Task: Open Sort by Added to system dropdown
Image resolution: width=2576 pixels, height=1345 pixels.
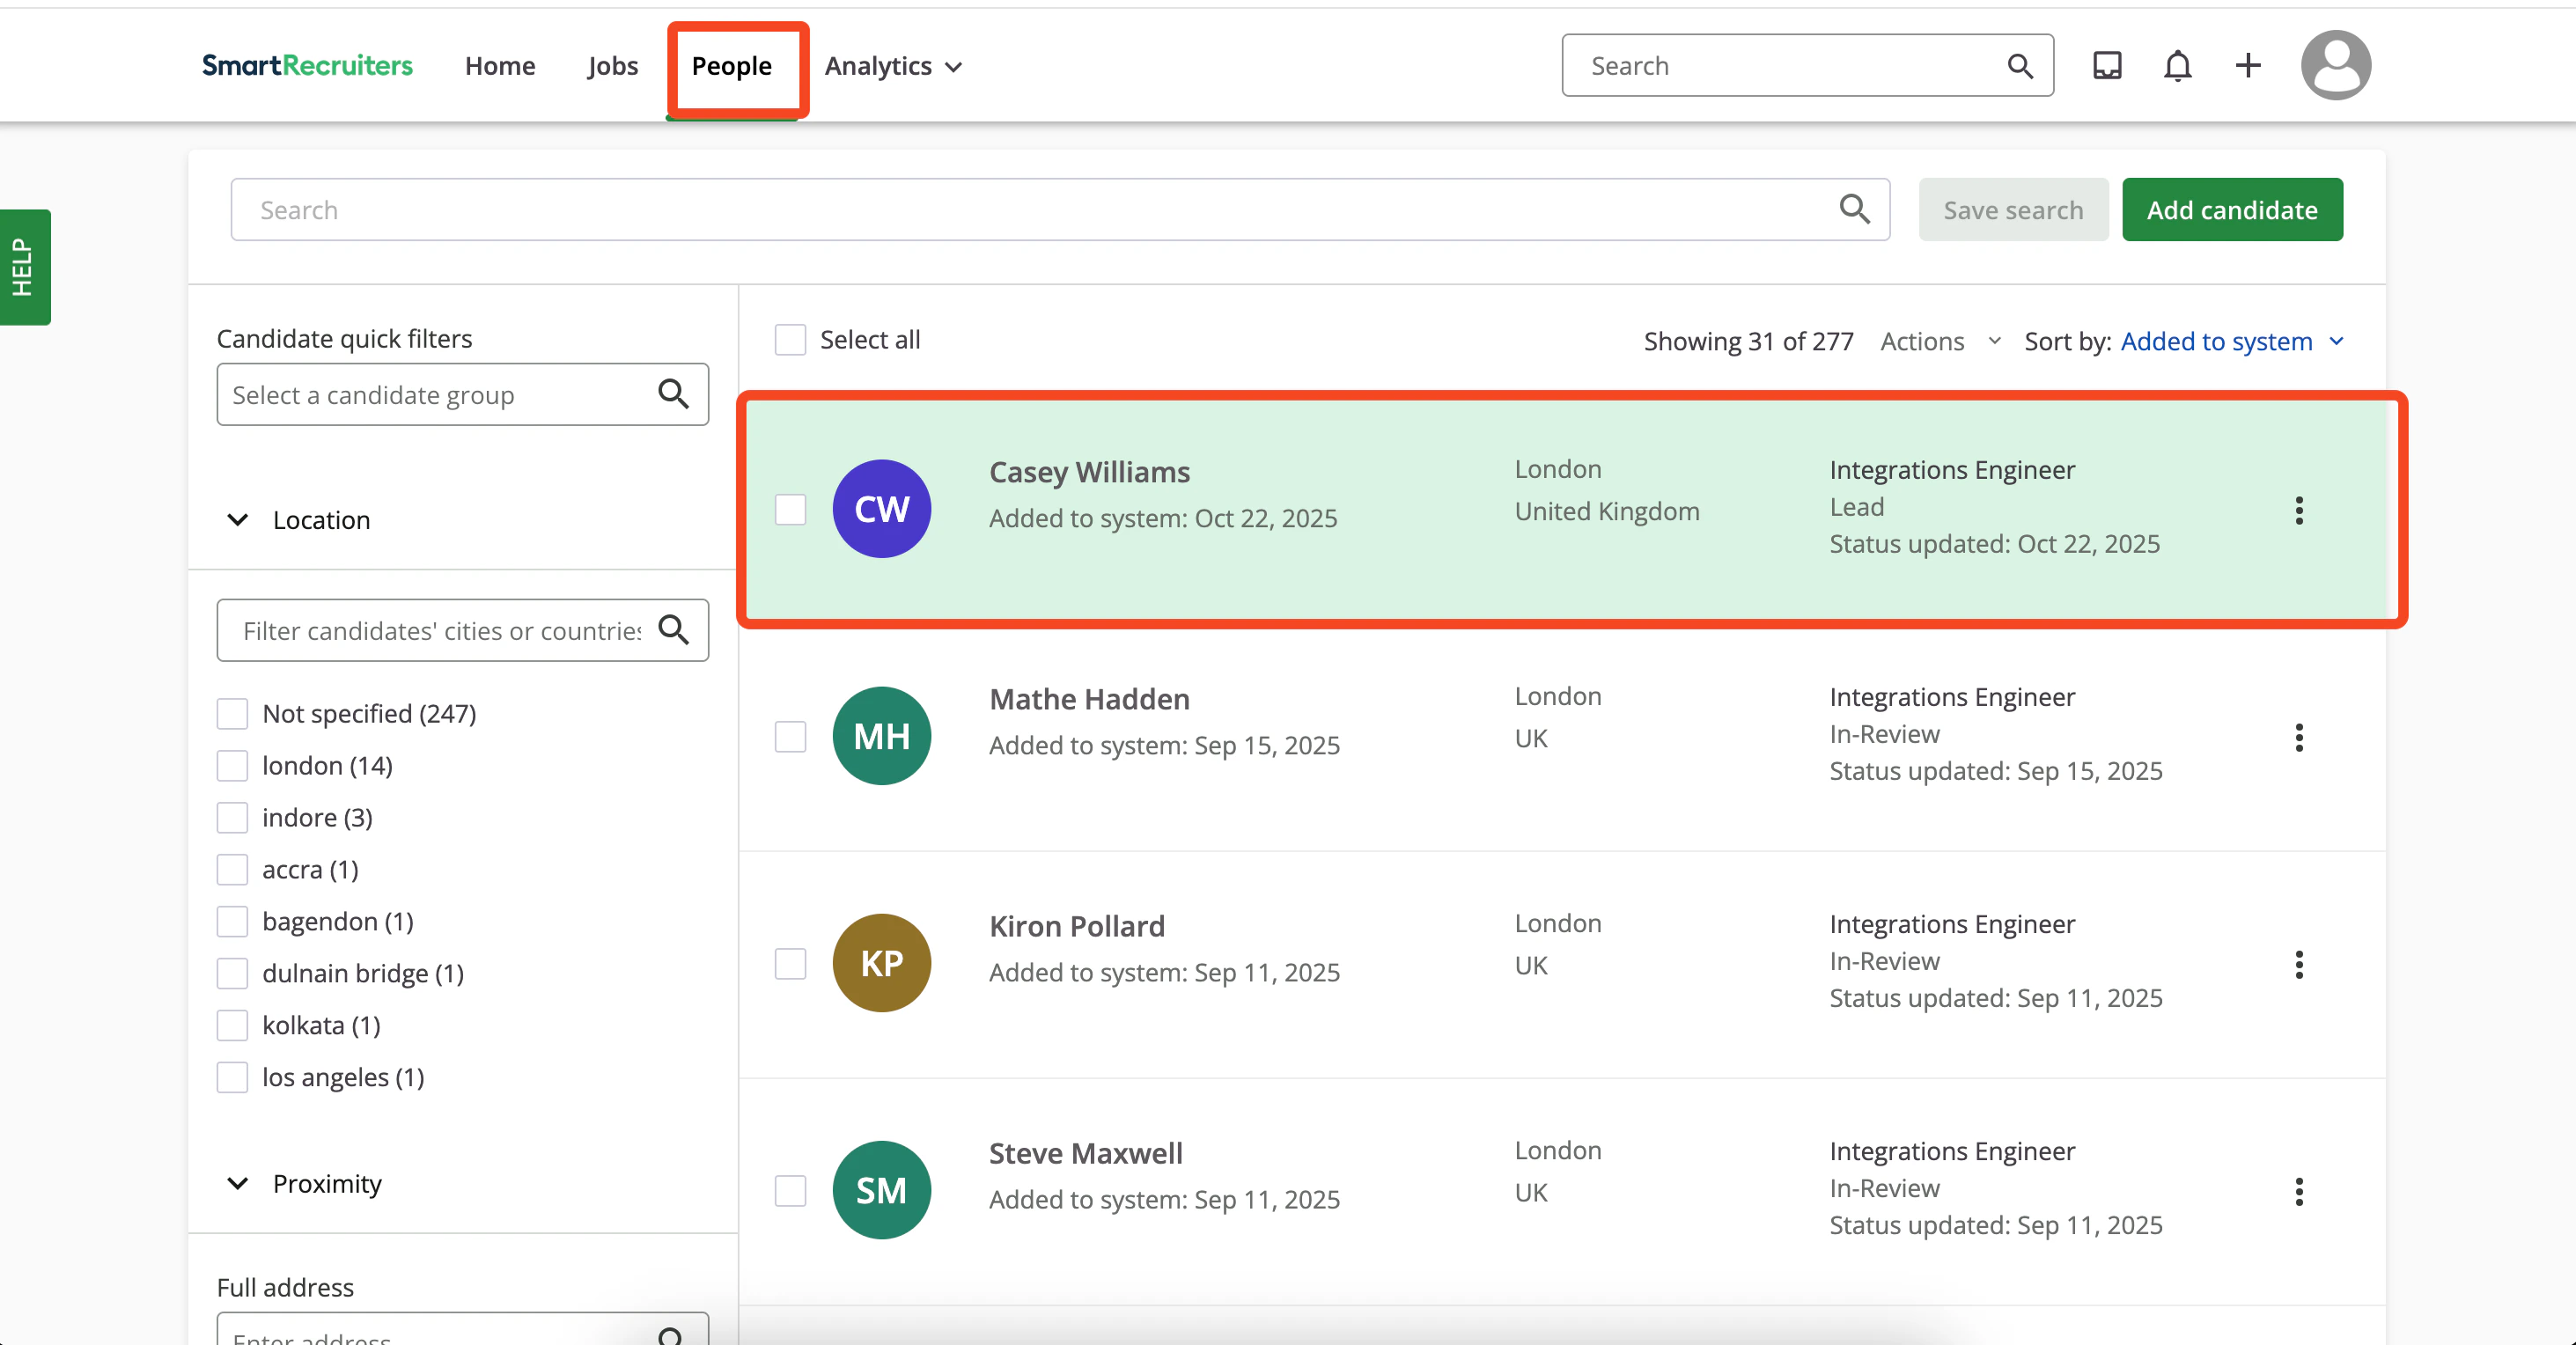Action: coord(2231,342)
